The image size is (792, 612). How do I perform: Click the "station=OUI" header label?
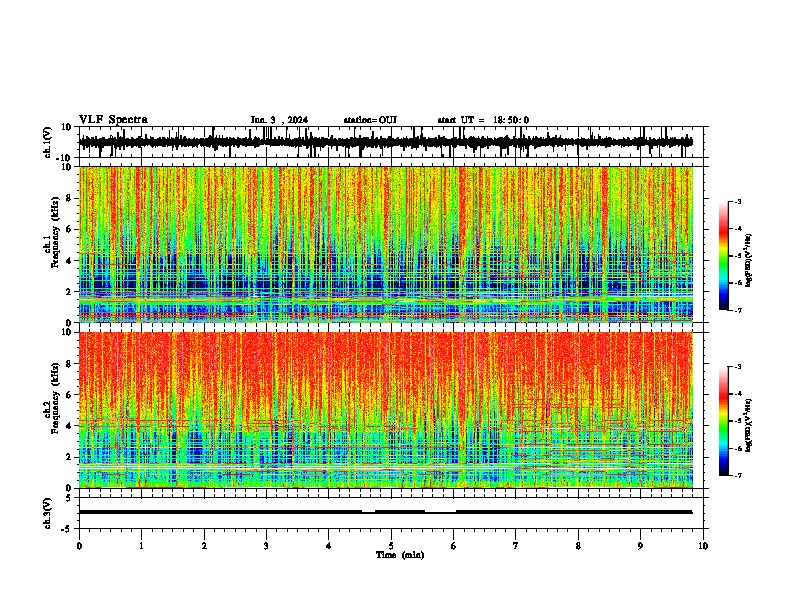pos(370,120)
